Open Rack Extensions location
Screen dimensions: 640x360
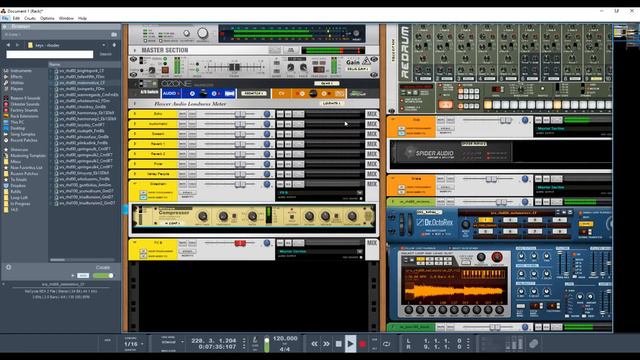coord(24,116)
